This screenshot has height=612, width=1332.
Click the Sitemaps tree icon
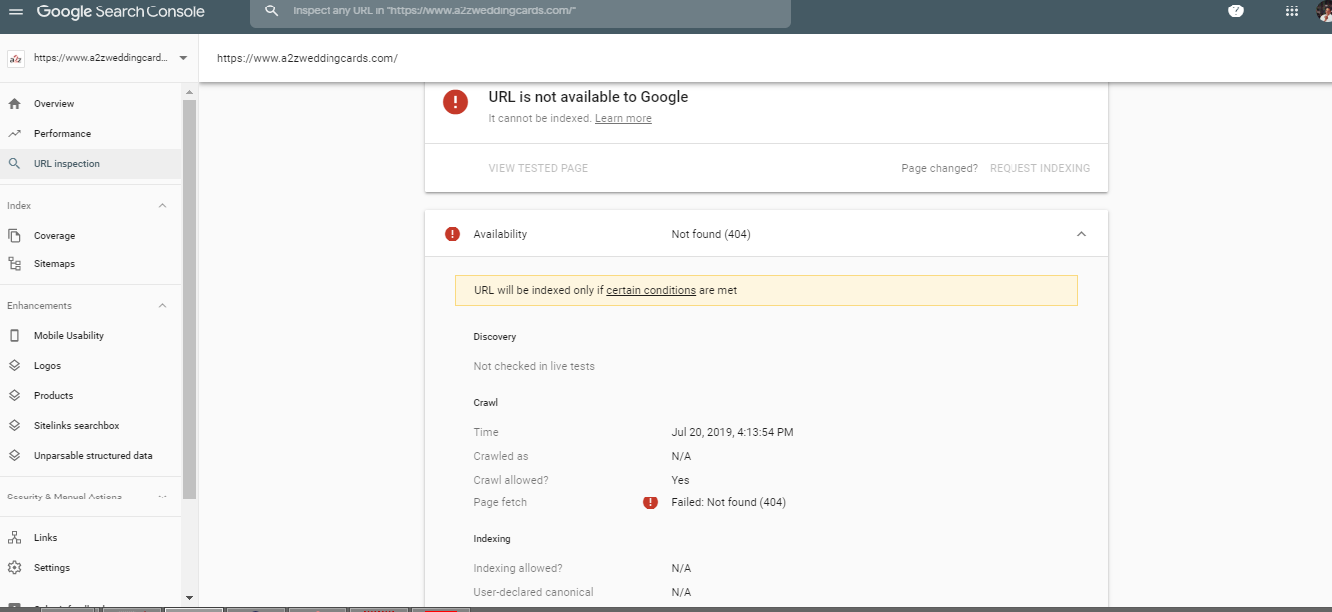pos(14,264)
